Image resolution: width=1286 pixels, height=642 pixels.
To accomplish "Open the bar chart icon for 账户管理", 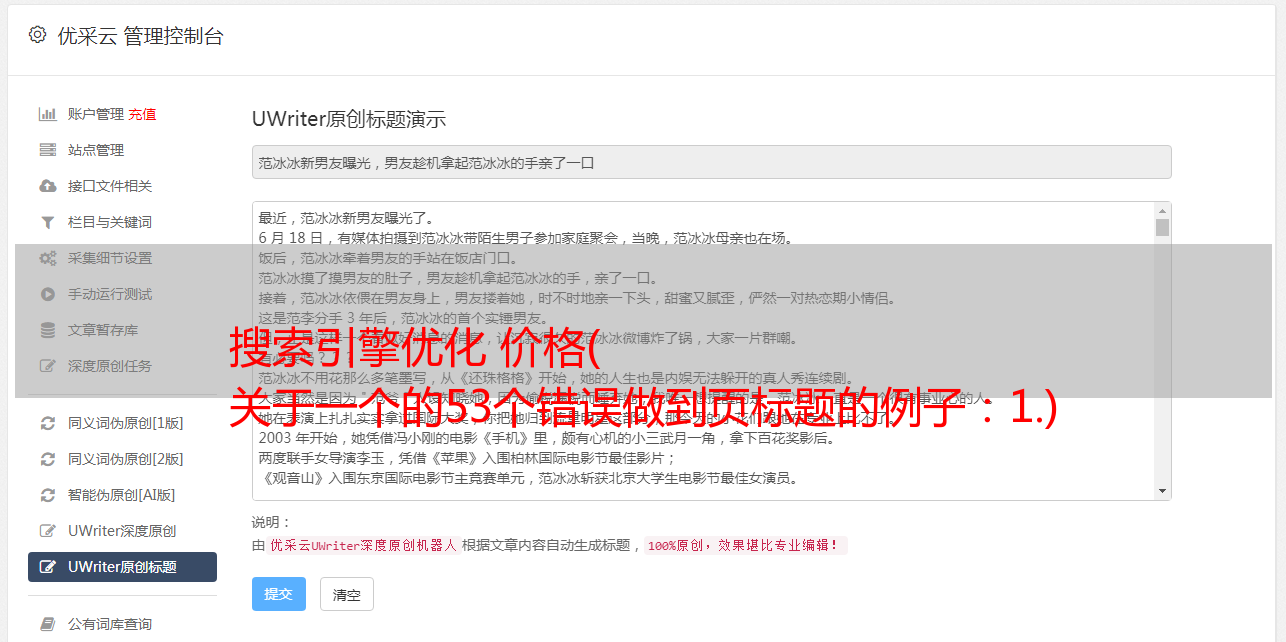I will pyautogui.click(x=47, y=114).
